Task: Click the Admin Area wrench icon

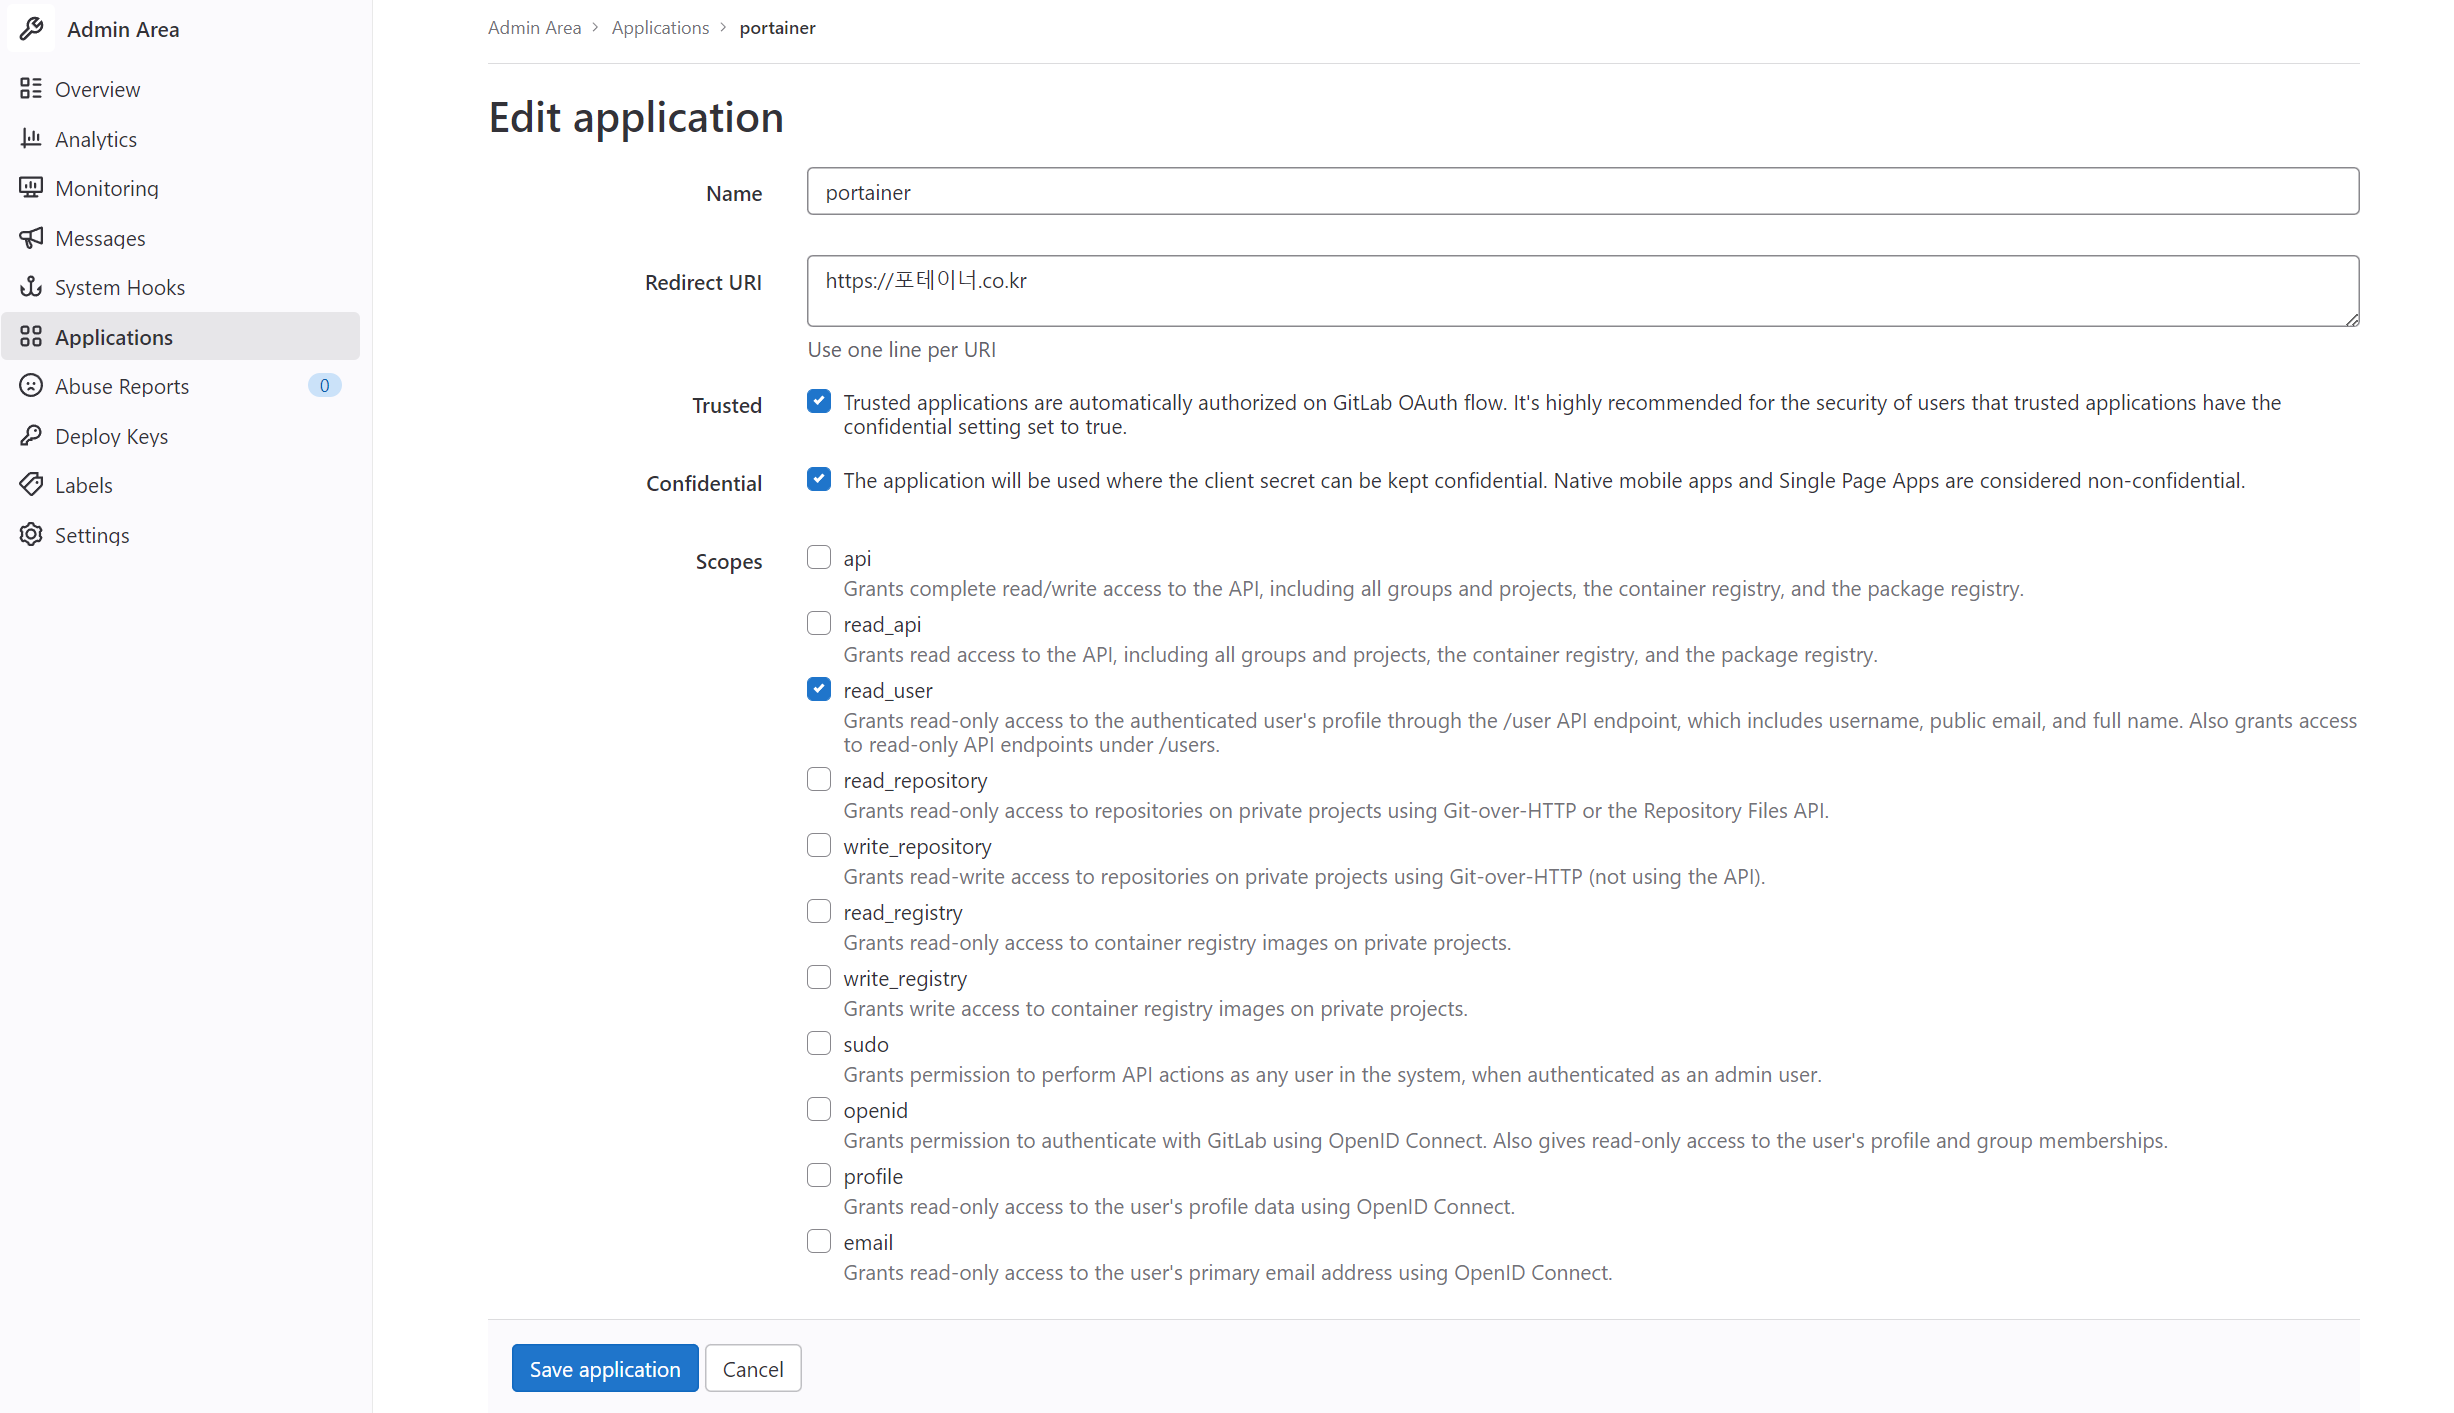Action: (31, 29)
